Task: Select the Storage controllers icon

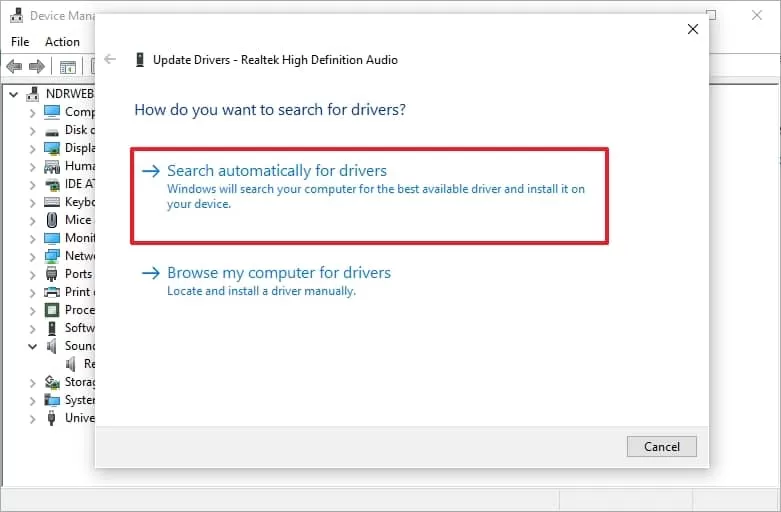Action: pos(52,382)
